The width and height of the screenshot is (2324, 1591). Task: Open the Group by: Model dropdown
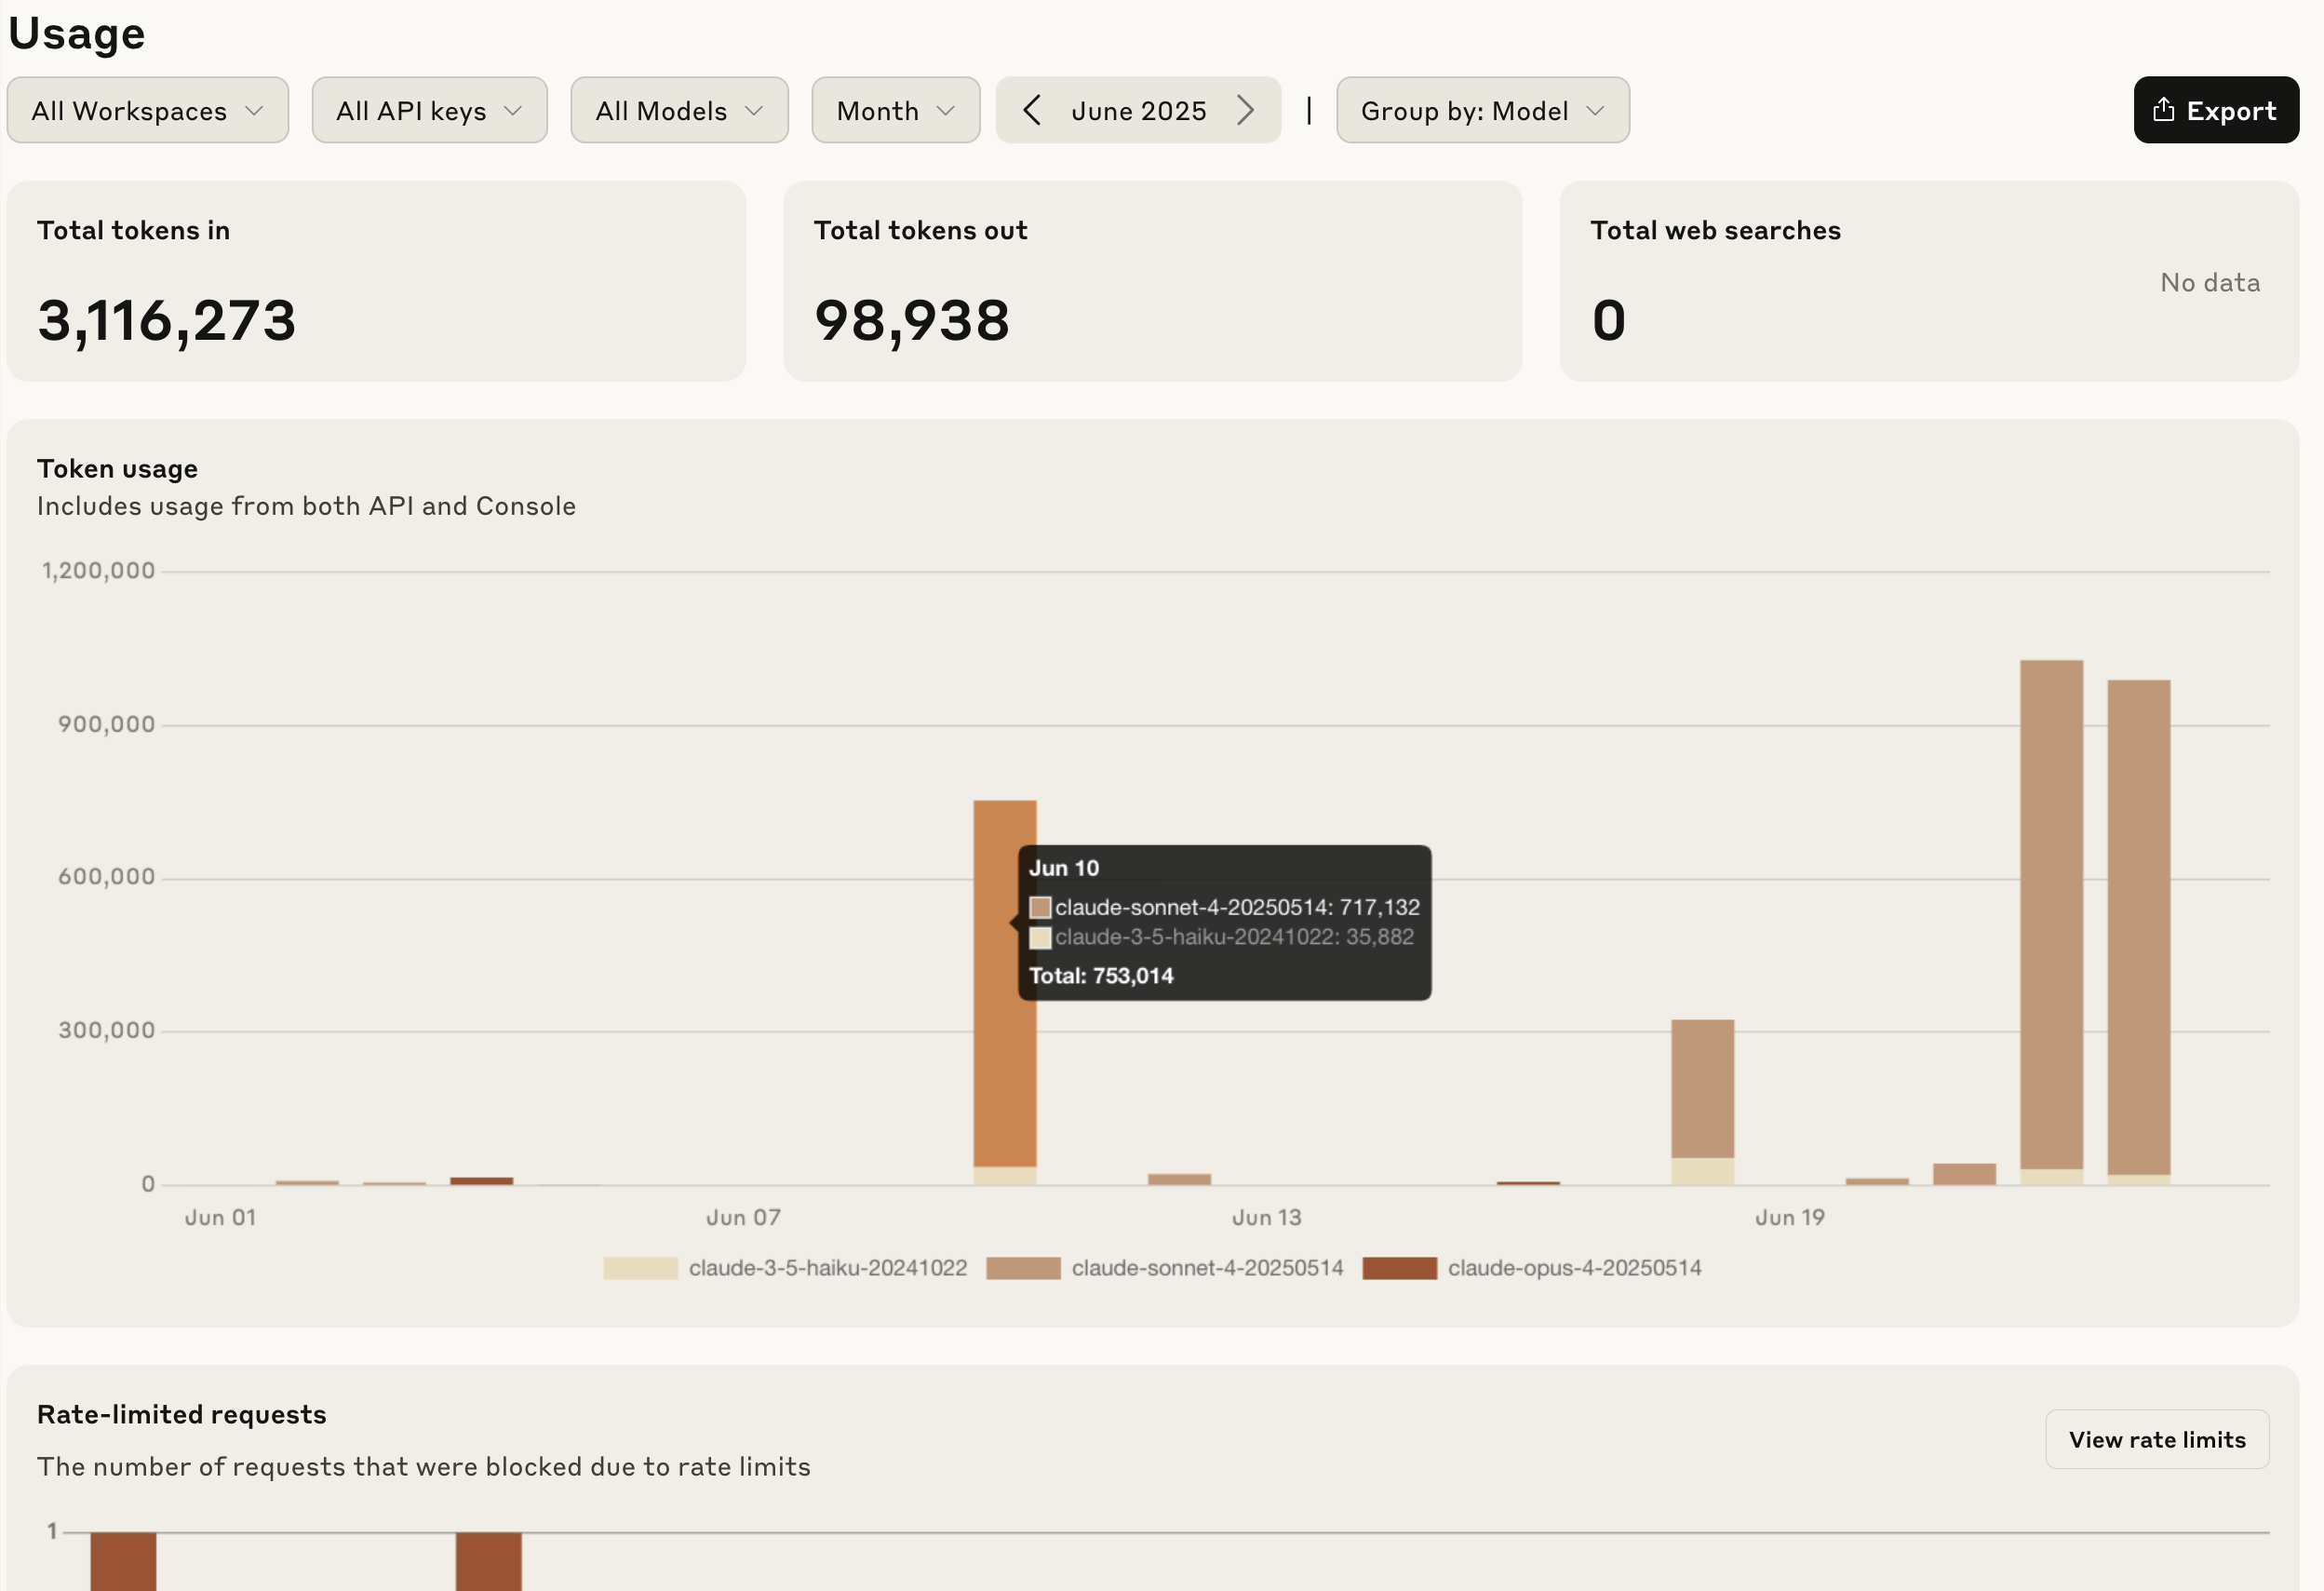click(1482, 110)
